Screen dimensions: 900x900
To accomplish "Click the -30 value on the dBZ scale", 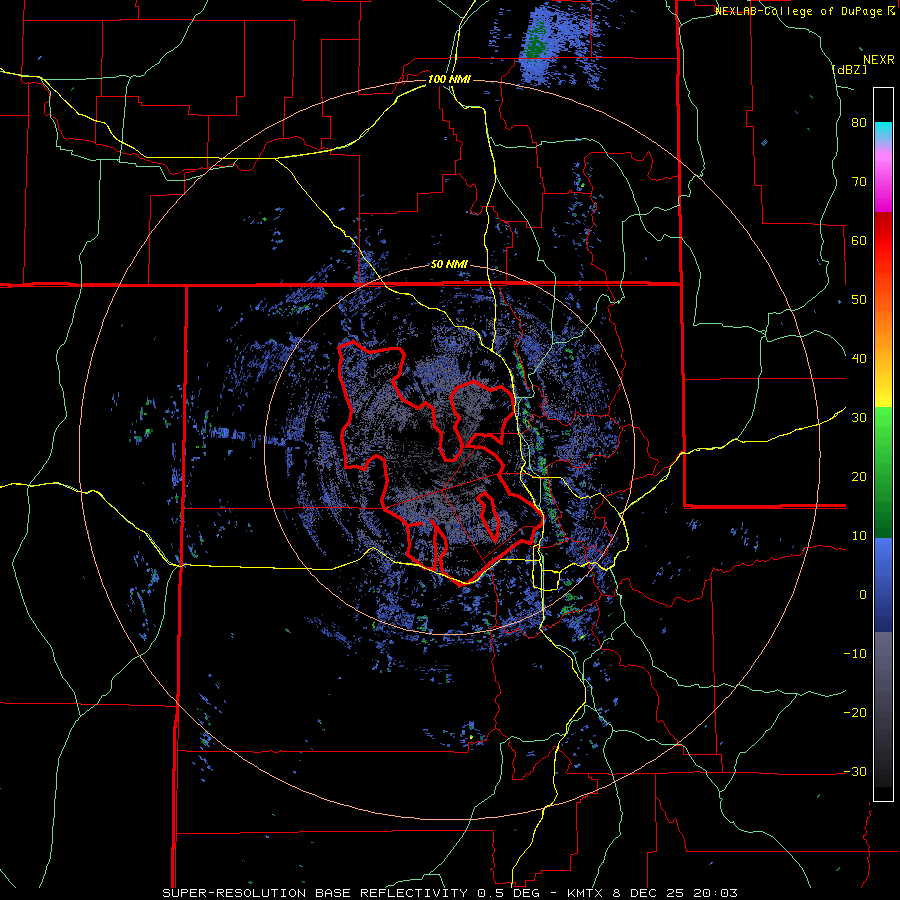I will 855,771.
